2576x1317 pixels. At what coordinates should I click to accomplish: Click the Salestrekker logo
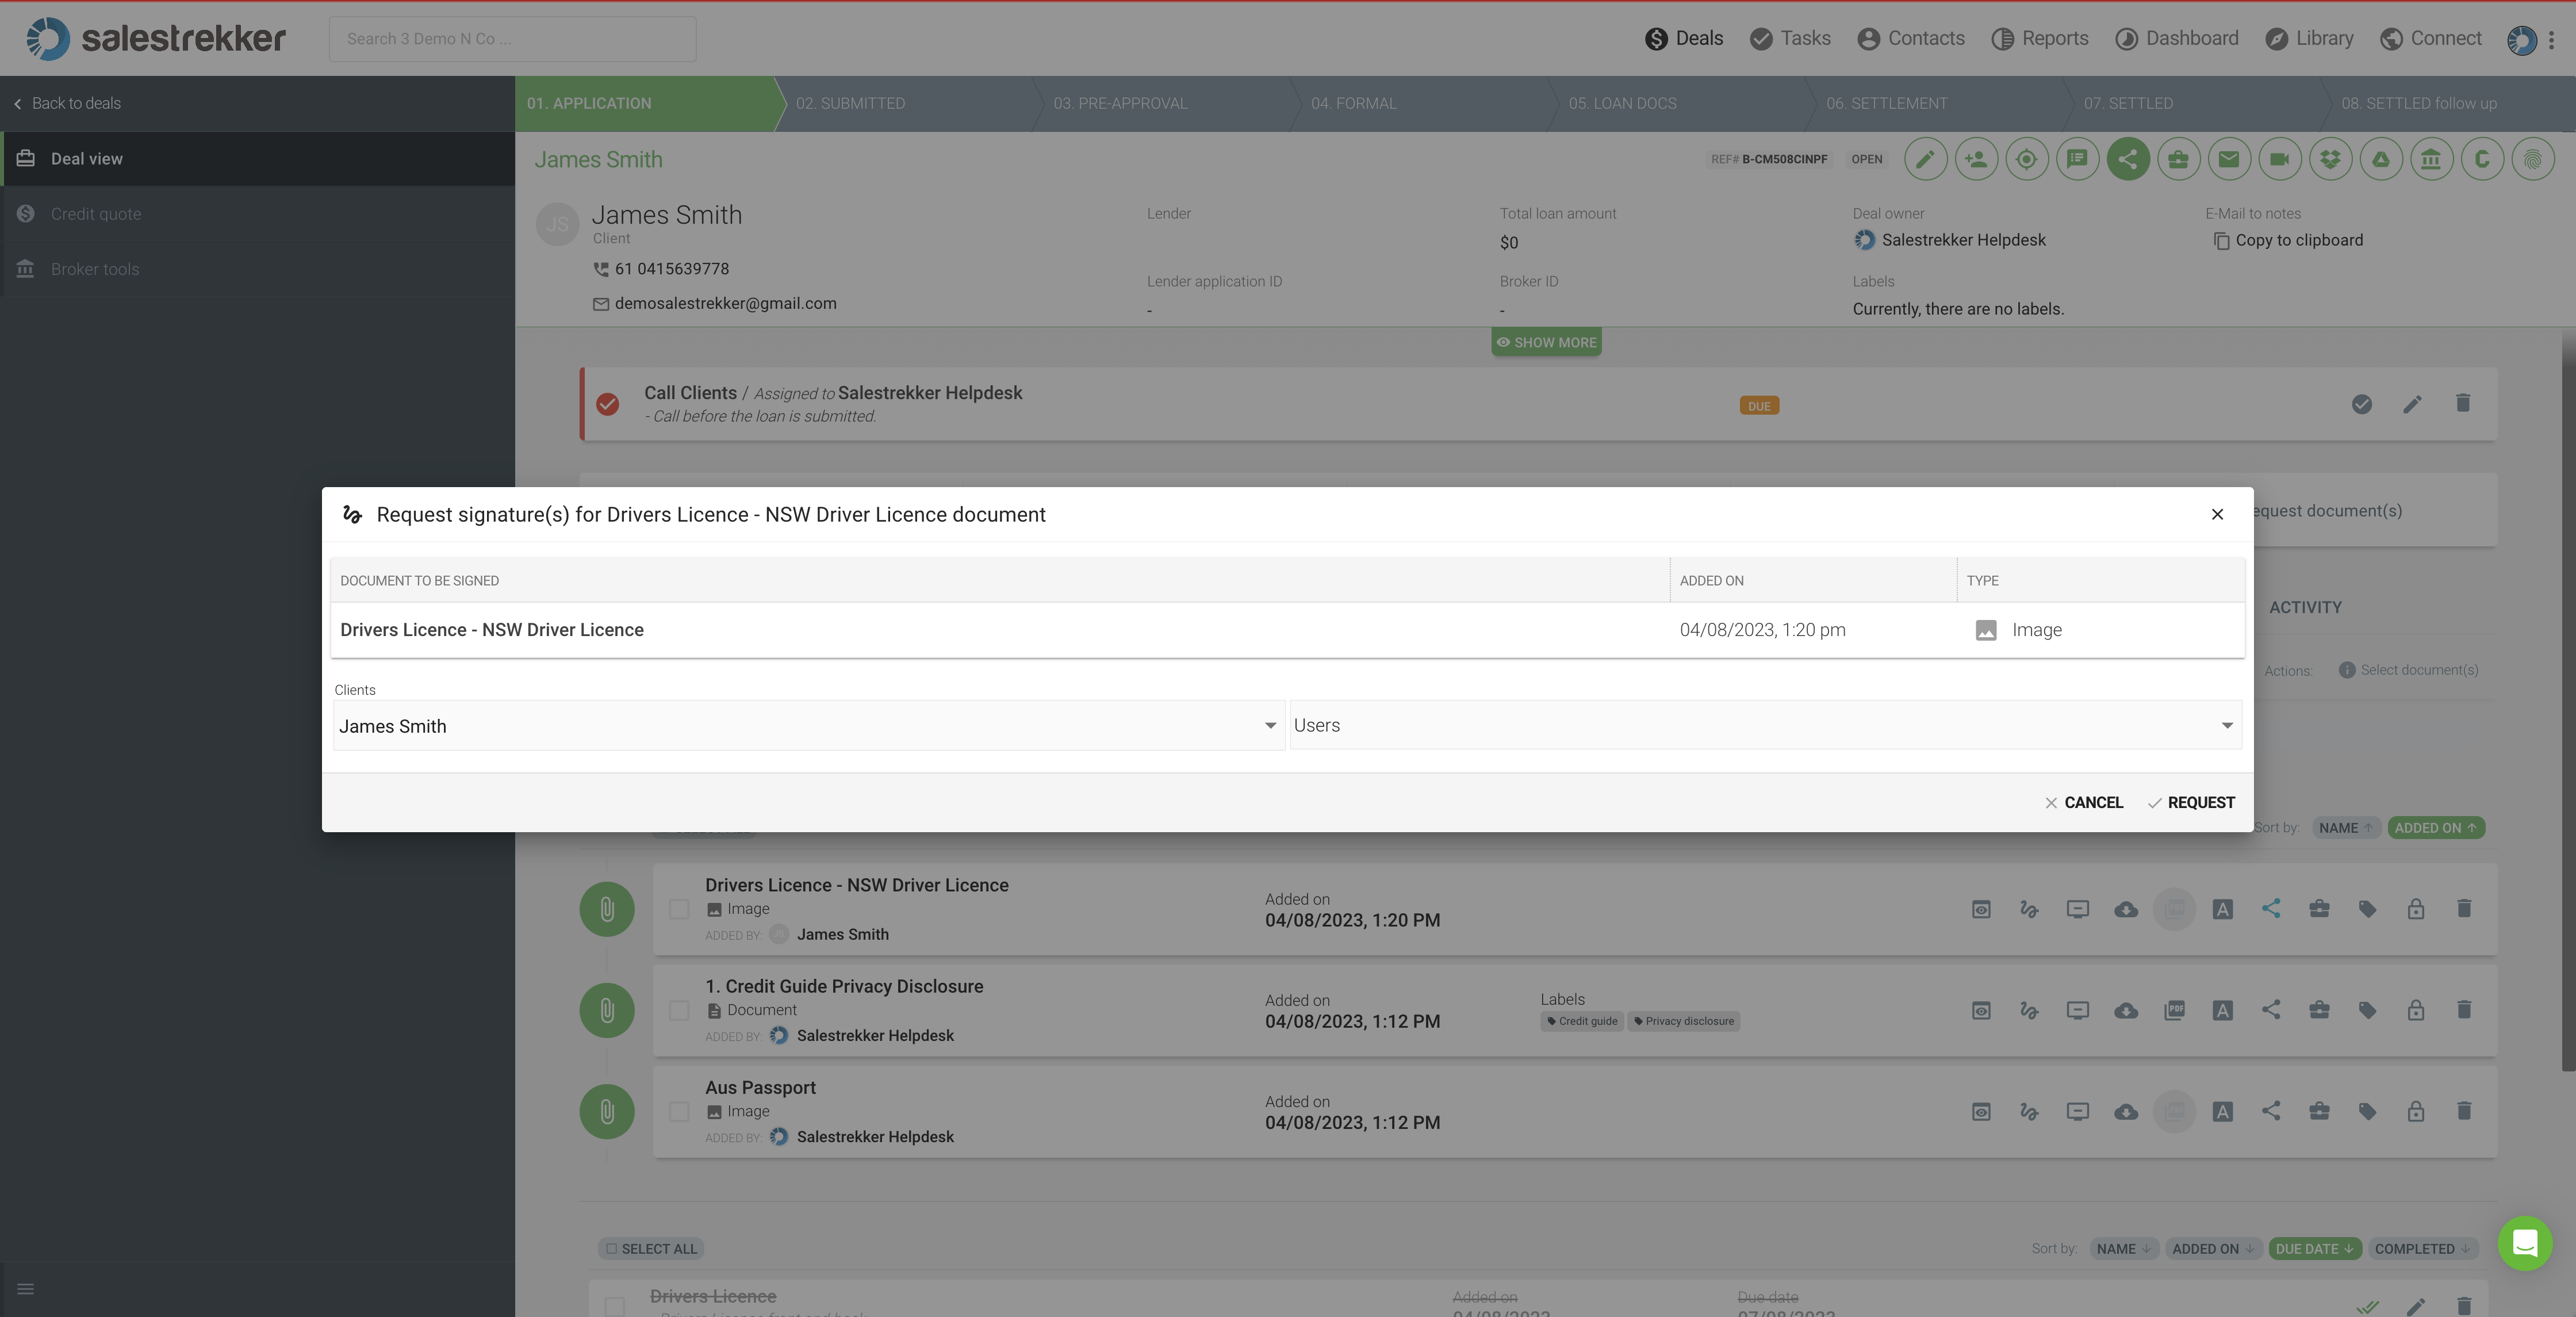point(155,38)
